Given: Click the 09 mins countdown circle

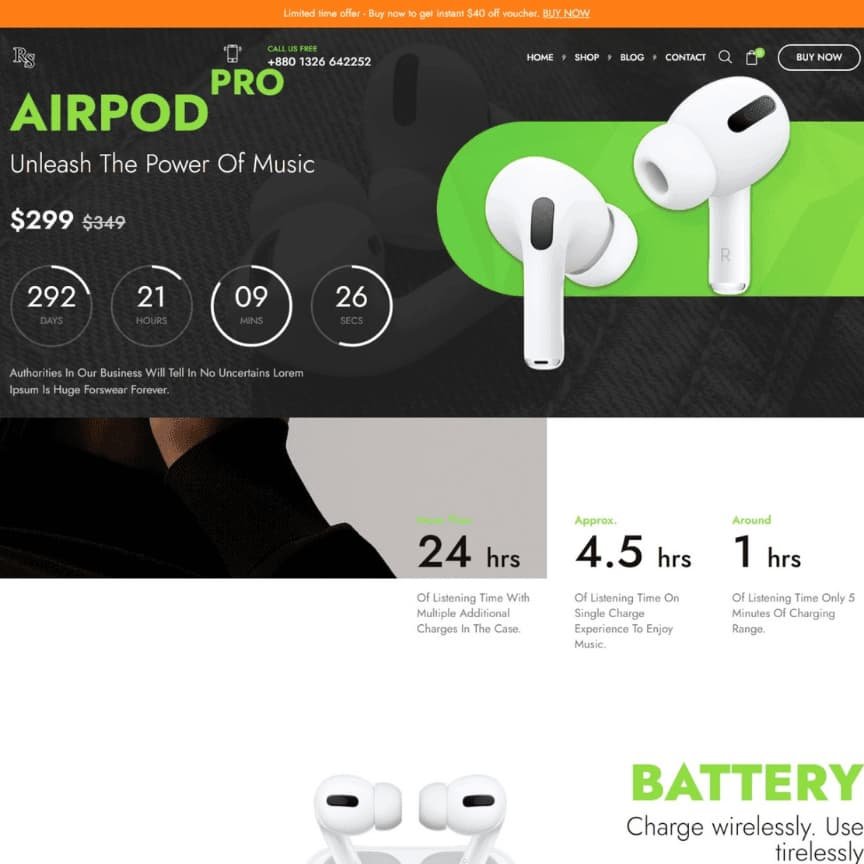Looking at the screenshot, I should pos(251,306).
